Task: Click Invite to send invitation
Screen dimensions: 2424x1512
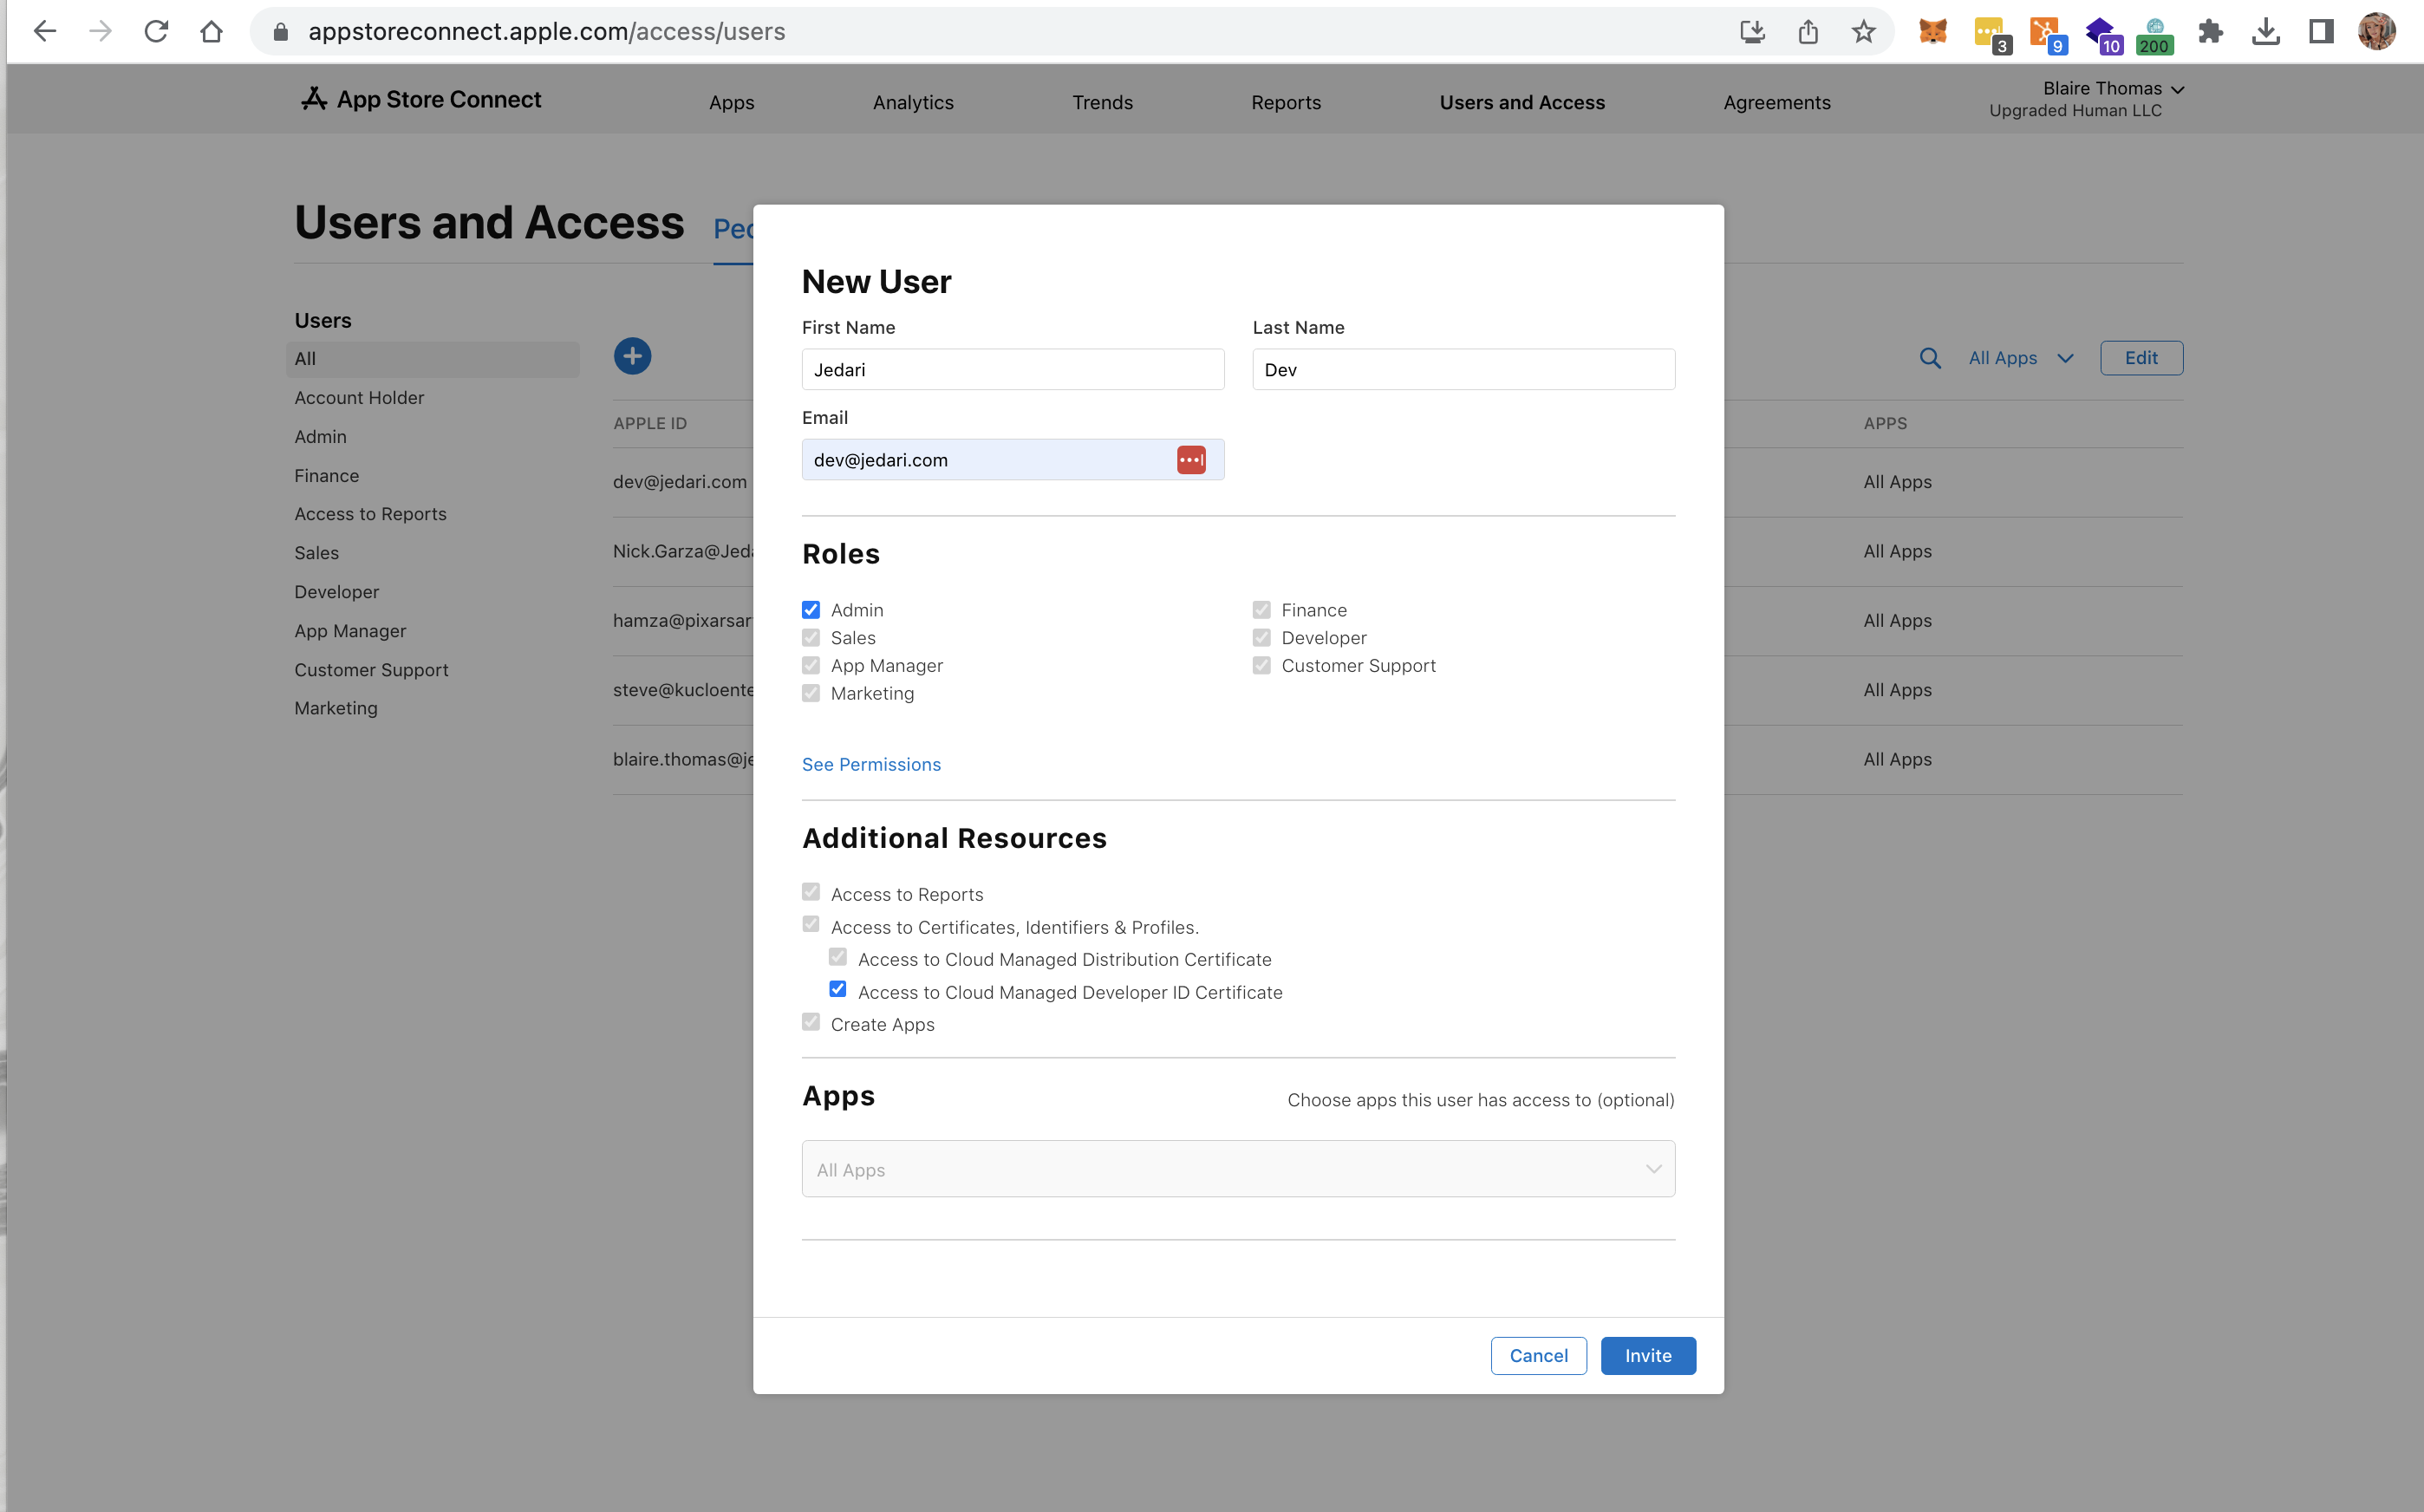Action: click(x=1648, y=1356)
